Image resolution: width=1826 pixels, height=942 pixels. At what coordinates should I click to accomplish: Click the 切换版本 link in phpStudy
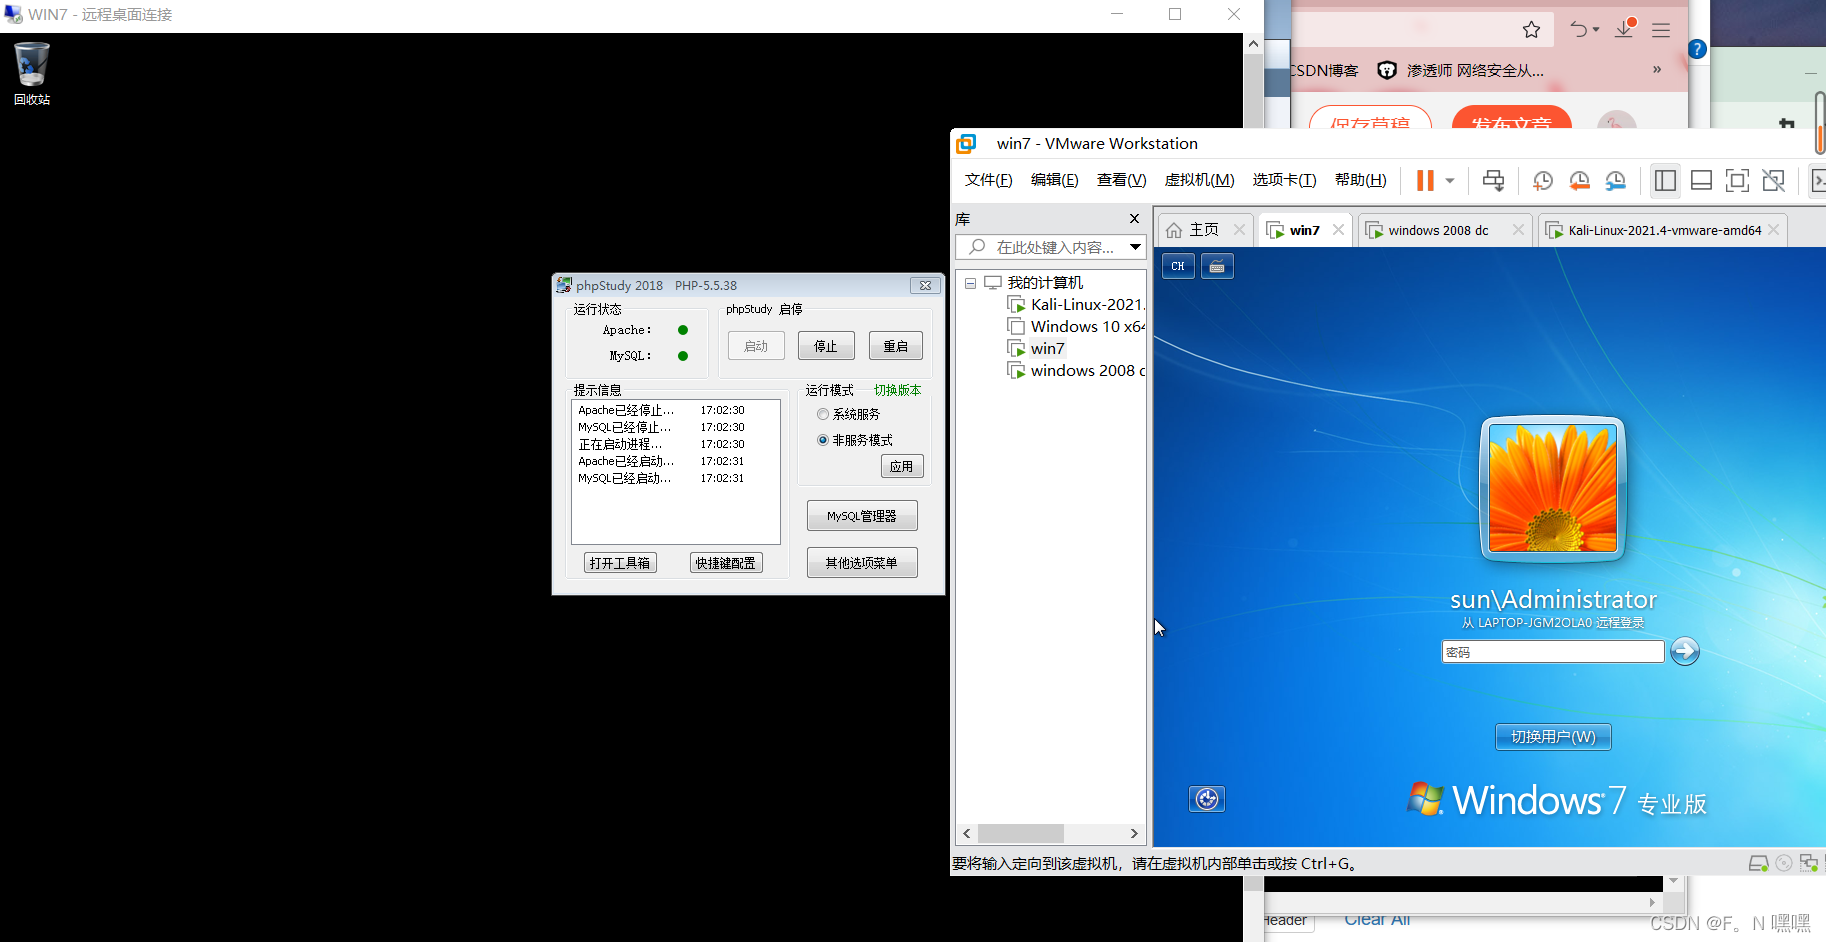tap(897, 390)
